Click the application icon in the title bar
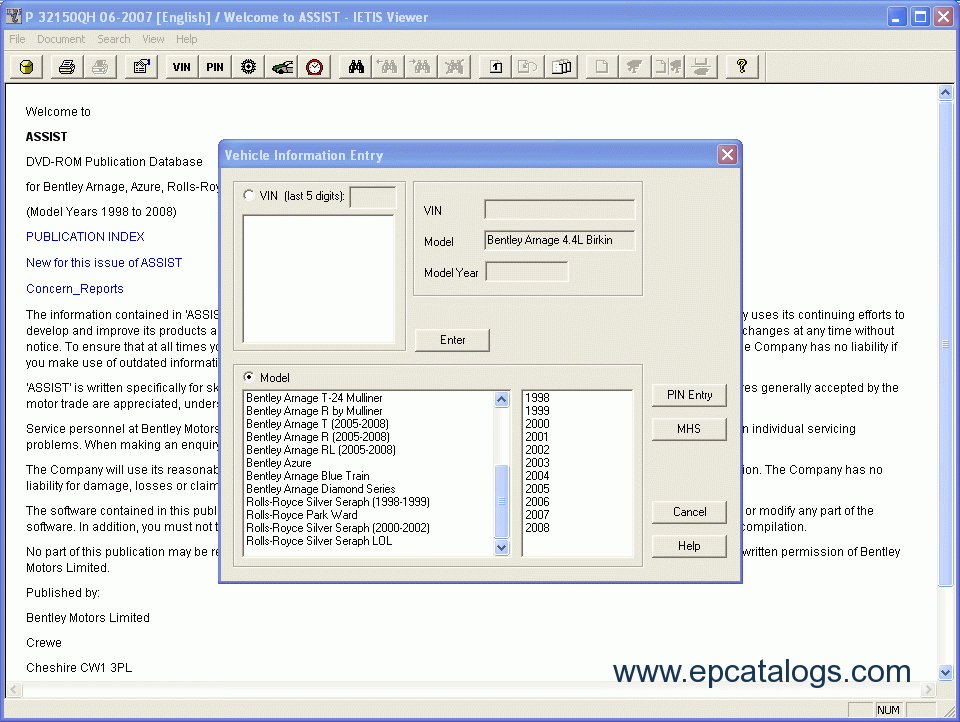 point(13,16)
